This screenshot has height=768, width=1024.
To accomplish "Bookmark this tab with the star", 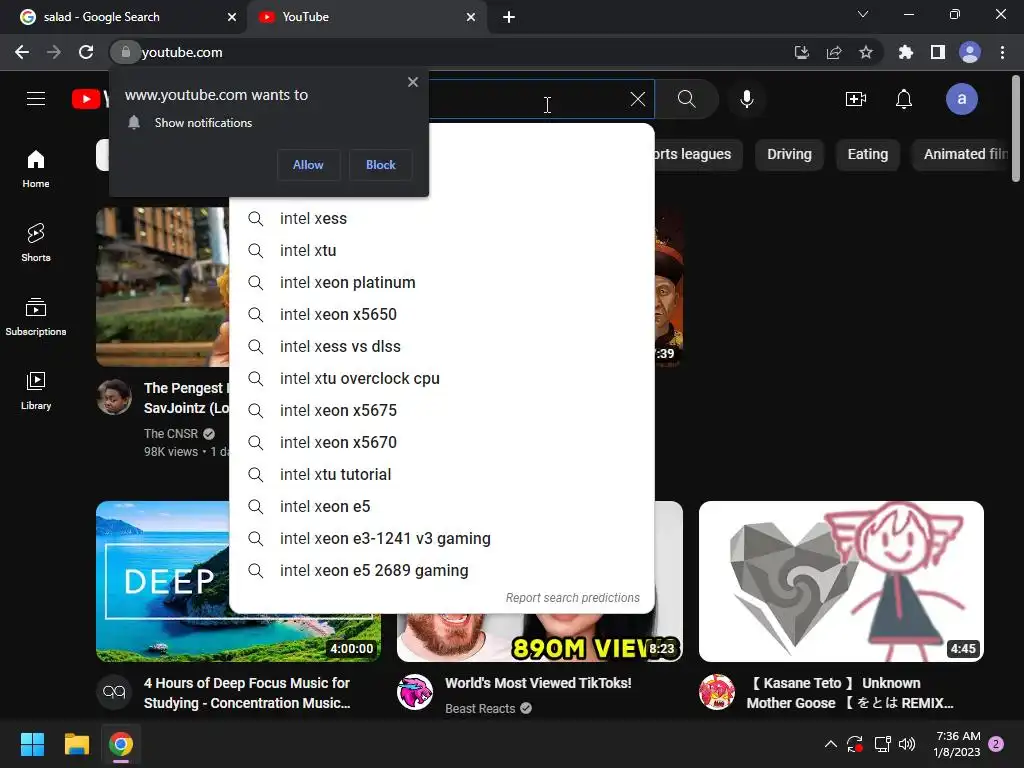I will tap(866, 52).
